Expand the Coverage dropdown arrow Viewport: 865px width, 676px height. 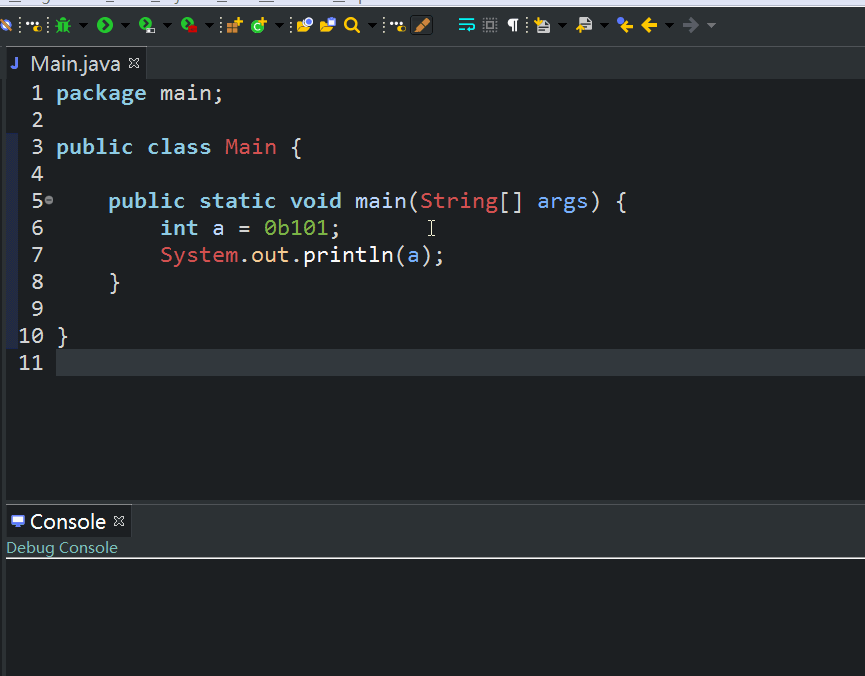[x=167, y=25]
